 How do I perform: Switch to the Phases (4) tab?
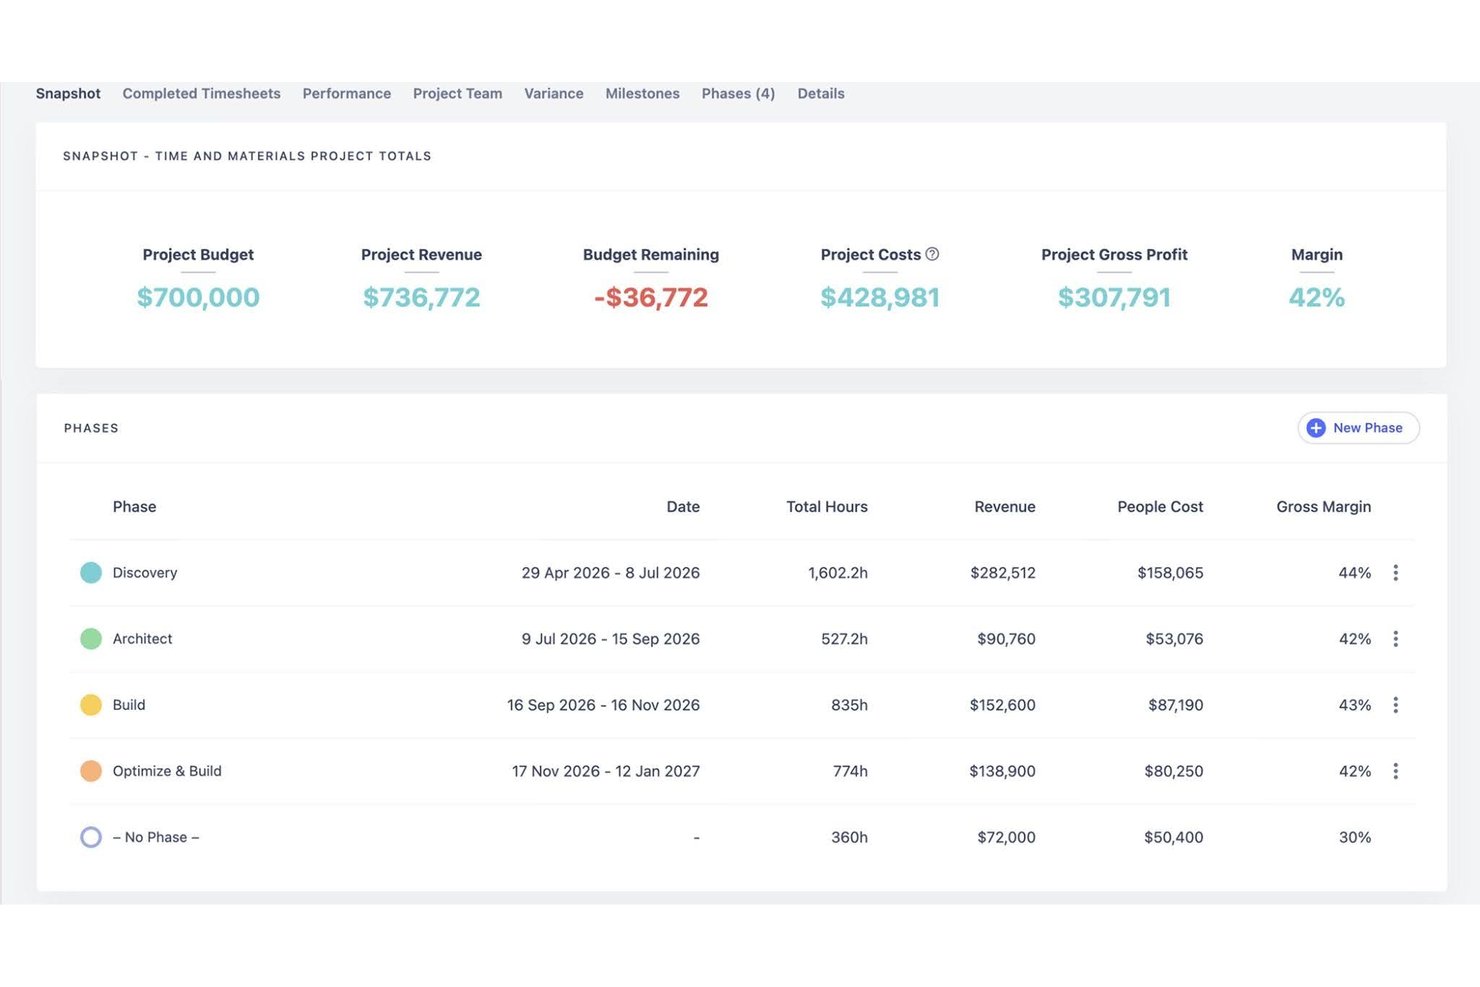pos(738,94)
